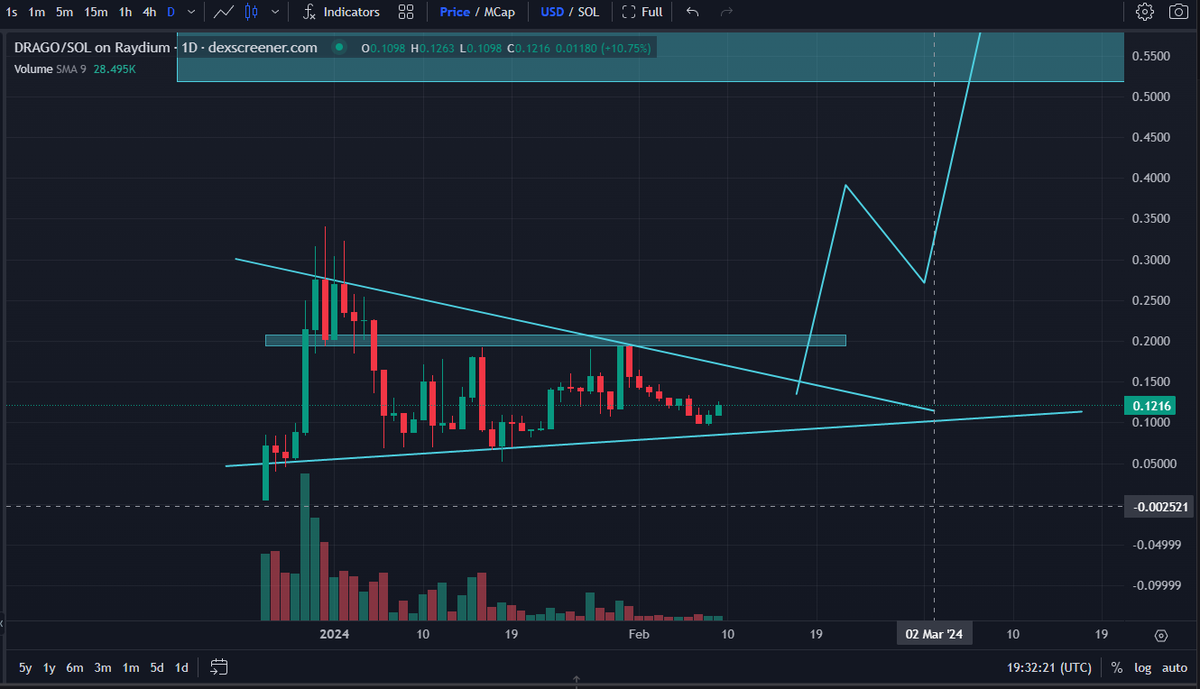Image resolution: width=1200 pixels, height=689 pixels.
Task: Switch chart to MCap mode
Action: pos(501,12)
